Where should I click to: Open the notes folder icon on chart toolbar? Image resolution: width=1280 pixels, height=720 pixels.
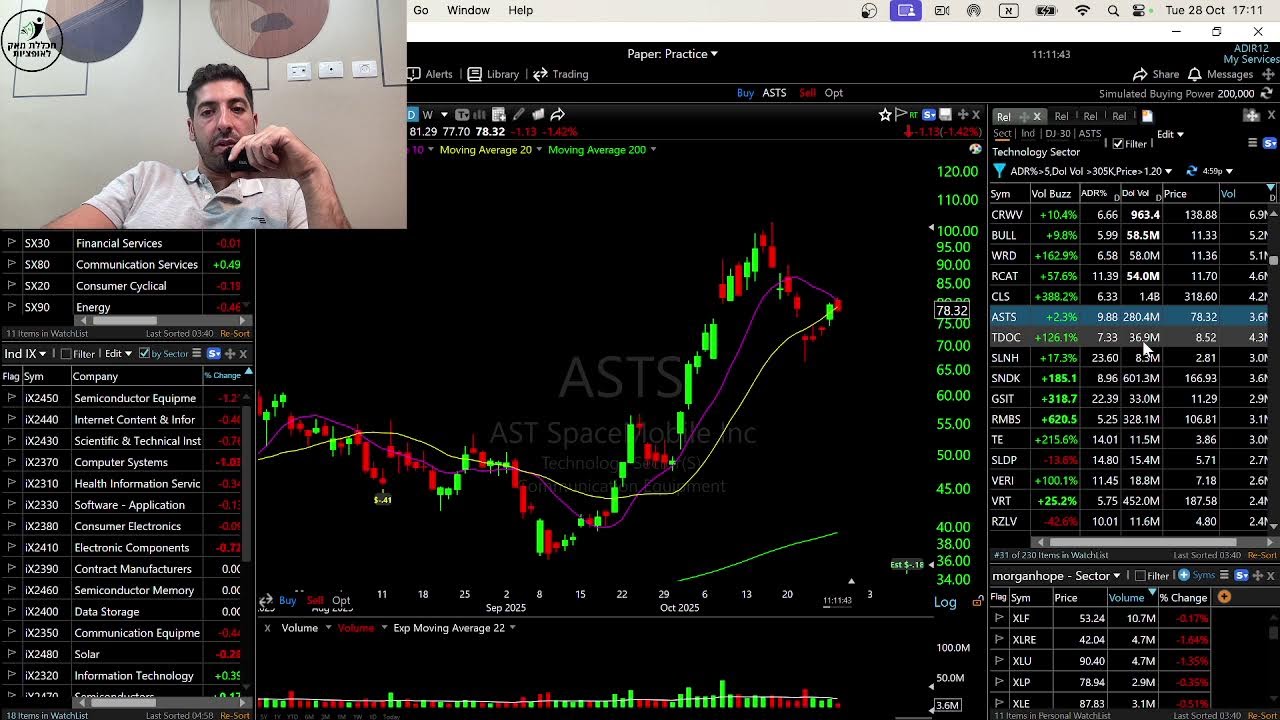point(538,114)
